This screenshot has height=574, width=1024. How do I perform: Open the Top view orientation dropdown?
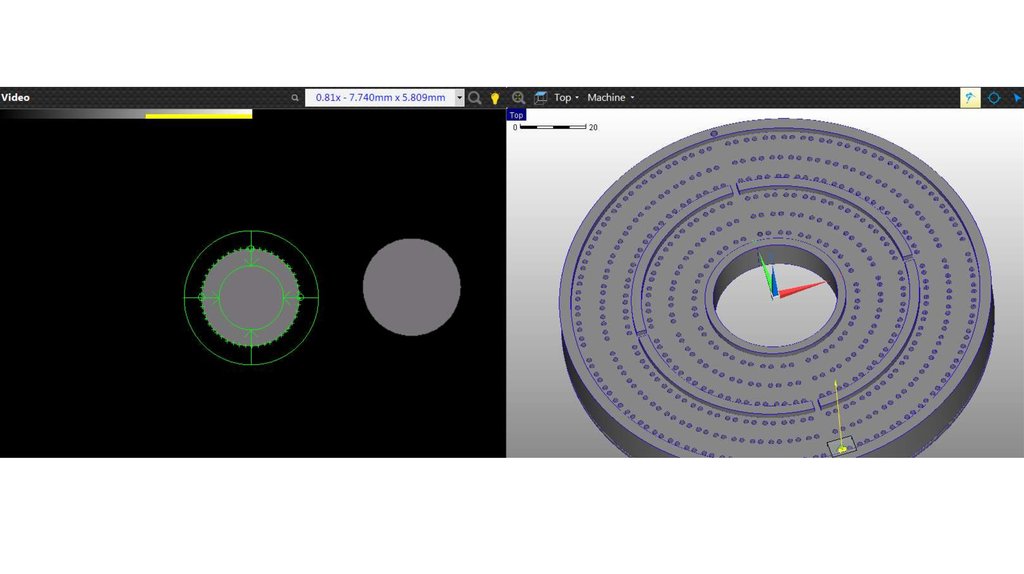[567, 98]
